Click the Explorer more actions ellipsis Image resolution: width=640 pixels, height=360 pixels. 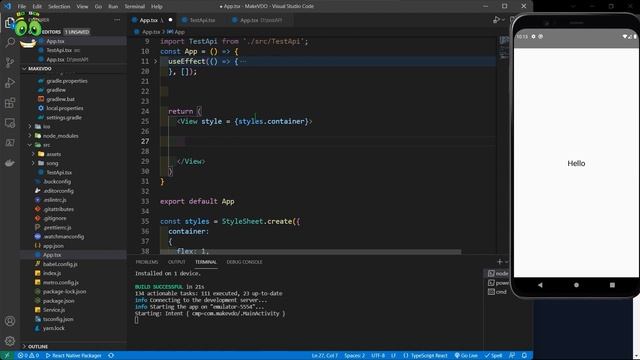point(117,20)
